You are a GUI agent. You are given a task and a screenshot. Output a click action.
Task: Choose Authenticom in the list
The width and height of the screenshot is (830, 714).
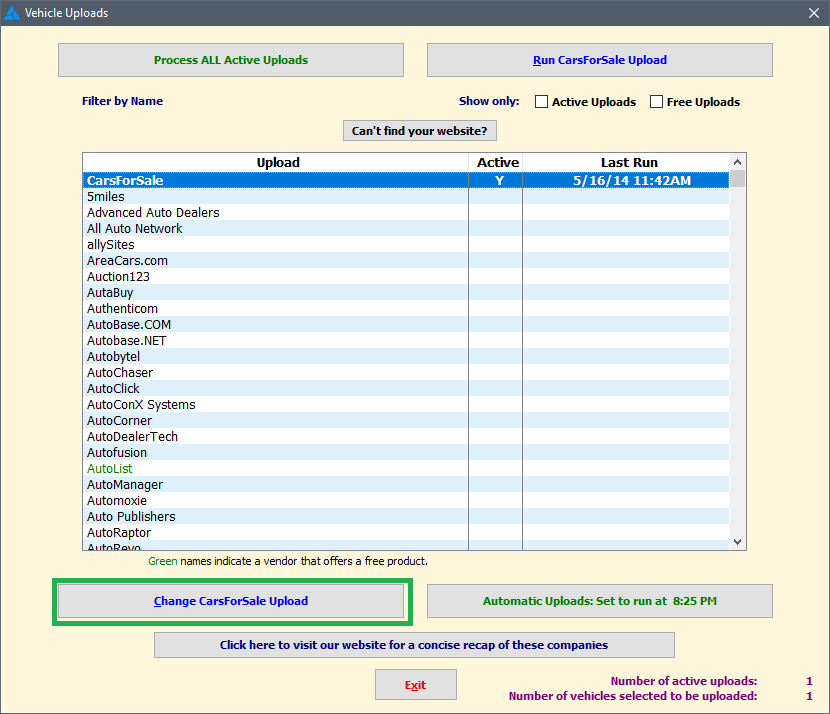coord(406,308)
